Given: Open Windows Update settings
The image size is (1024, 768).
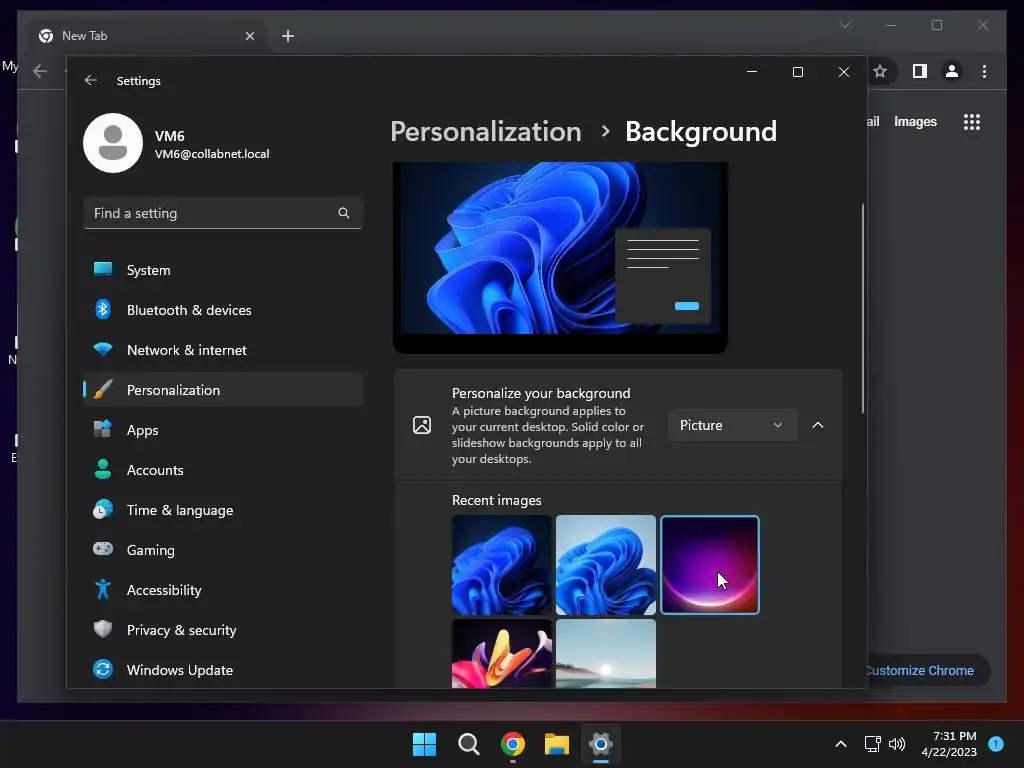Looking at the screenshot, I should point(223,670).
